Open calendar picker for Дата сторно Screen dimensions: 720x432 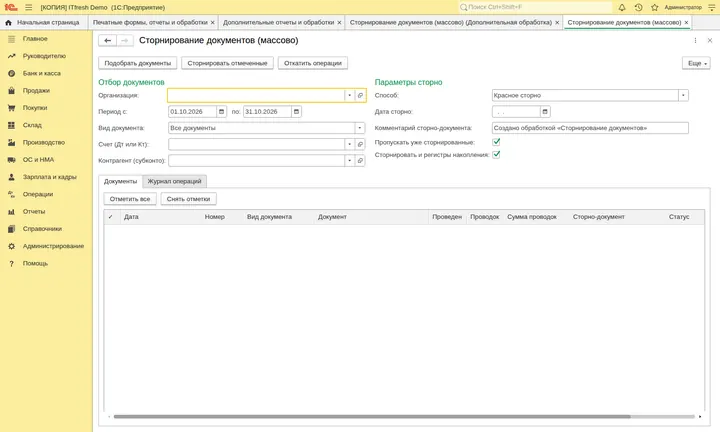[545, 112]
